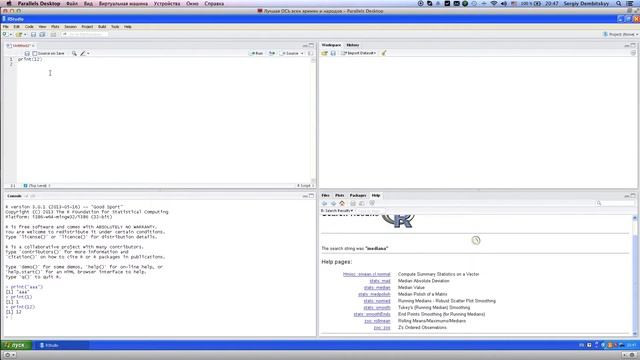The width and height of the screenshot is (640, 360).
Task: Open the stats::median help link
Action: [x=377, y=288]
